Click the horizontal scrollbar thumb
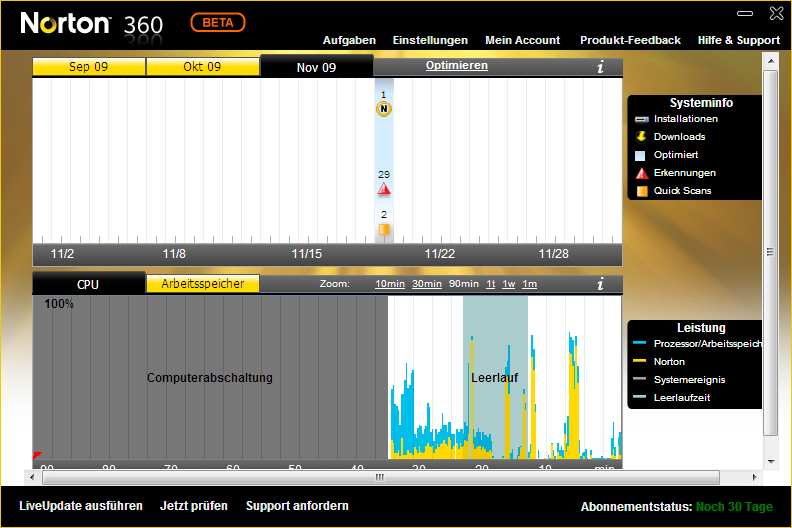The image size is (792, 528). tap(381, 477)
